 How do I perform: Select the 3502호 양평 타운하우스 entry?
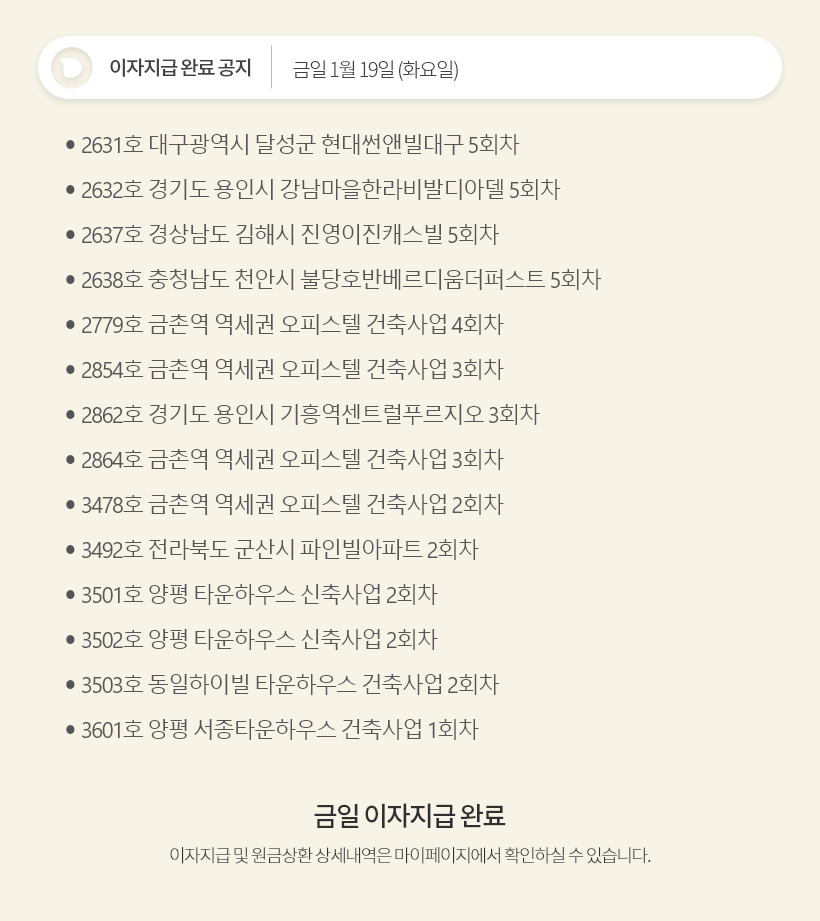(x=259, y=640)
